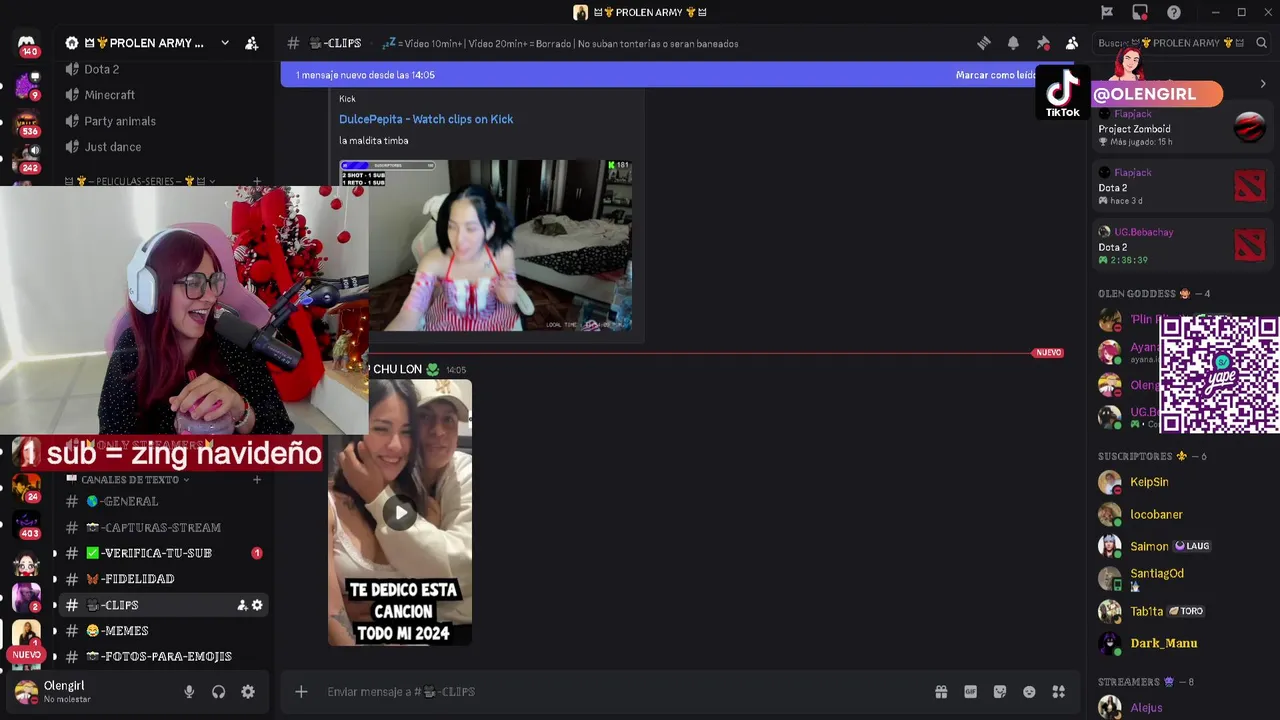Screen dimensions: 1280x720
Task: Open UG.Bebachay Dota 2 activity card
Action: pos(1181,245)
